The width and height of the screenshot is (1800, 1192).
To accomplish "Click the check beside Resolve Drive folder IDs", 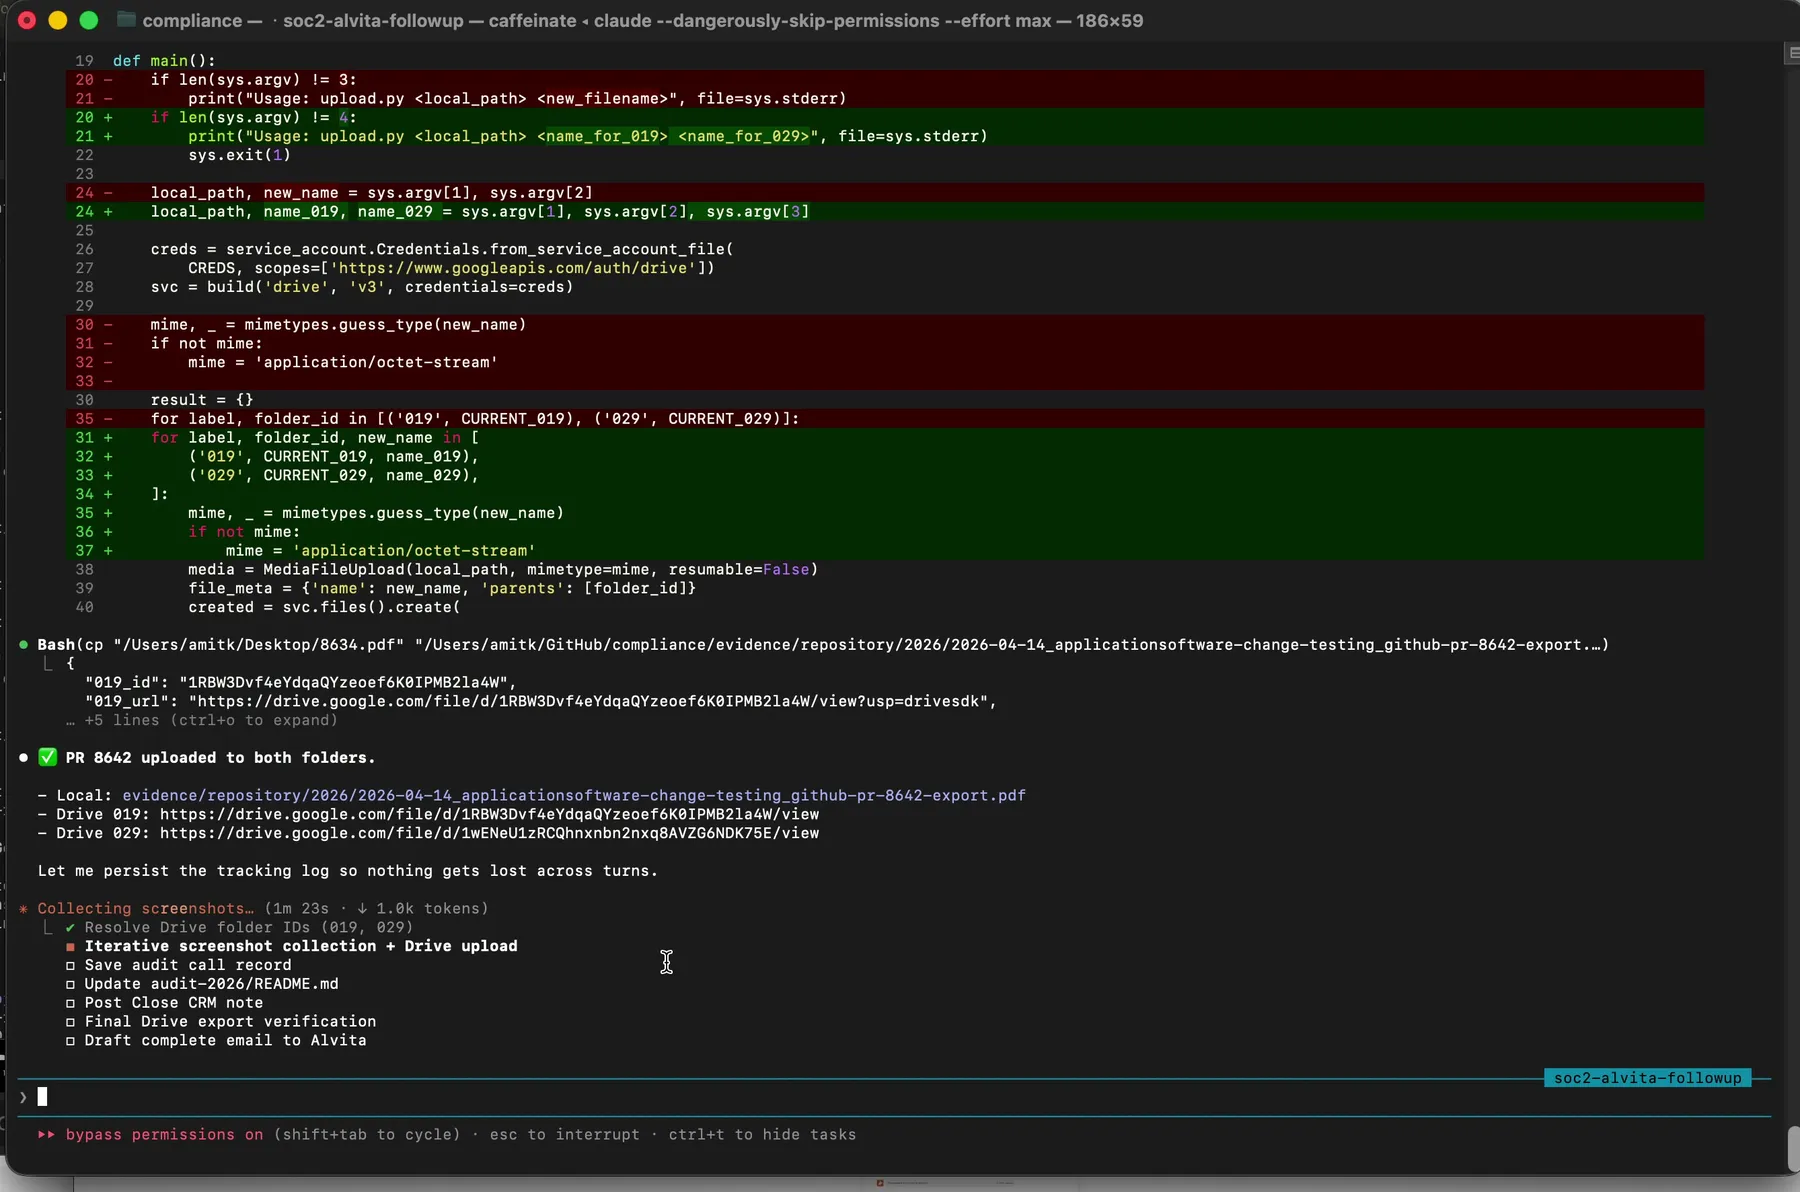I will 69,928.
